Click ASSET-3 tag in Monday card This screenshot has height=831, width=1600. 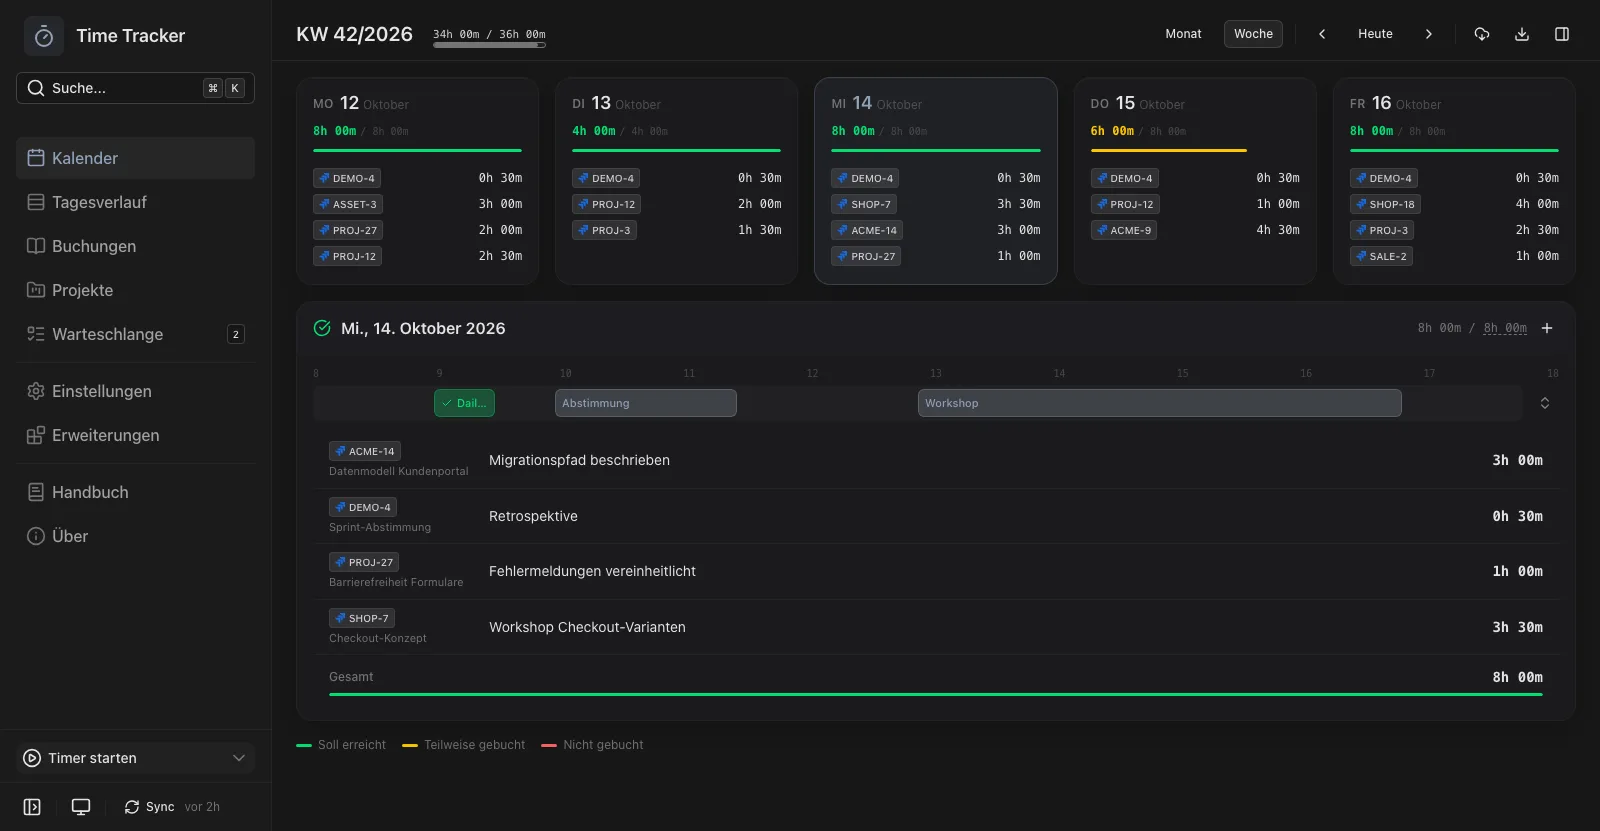pos(348,204)
